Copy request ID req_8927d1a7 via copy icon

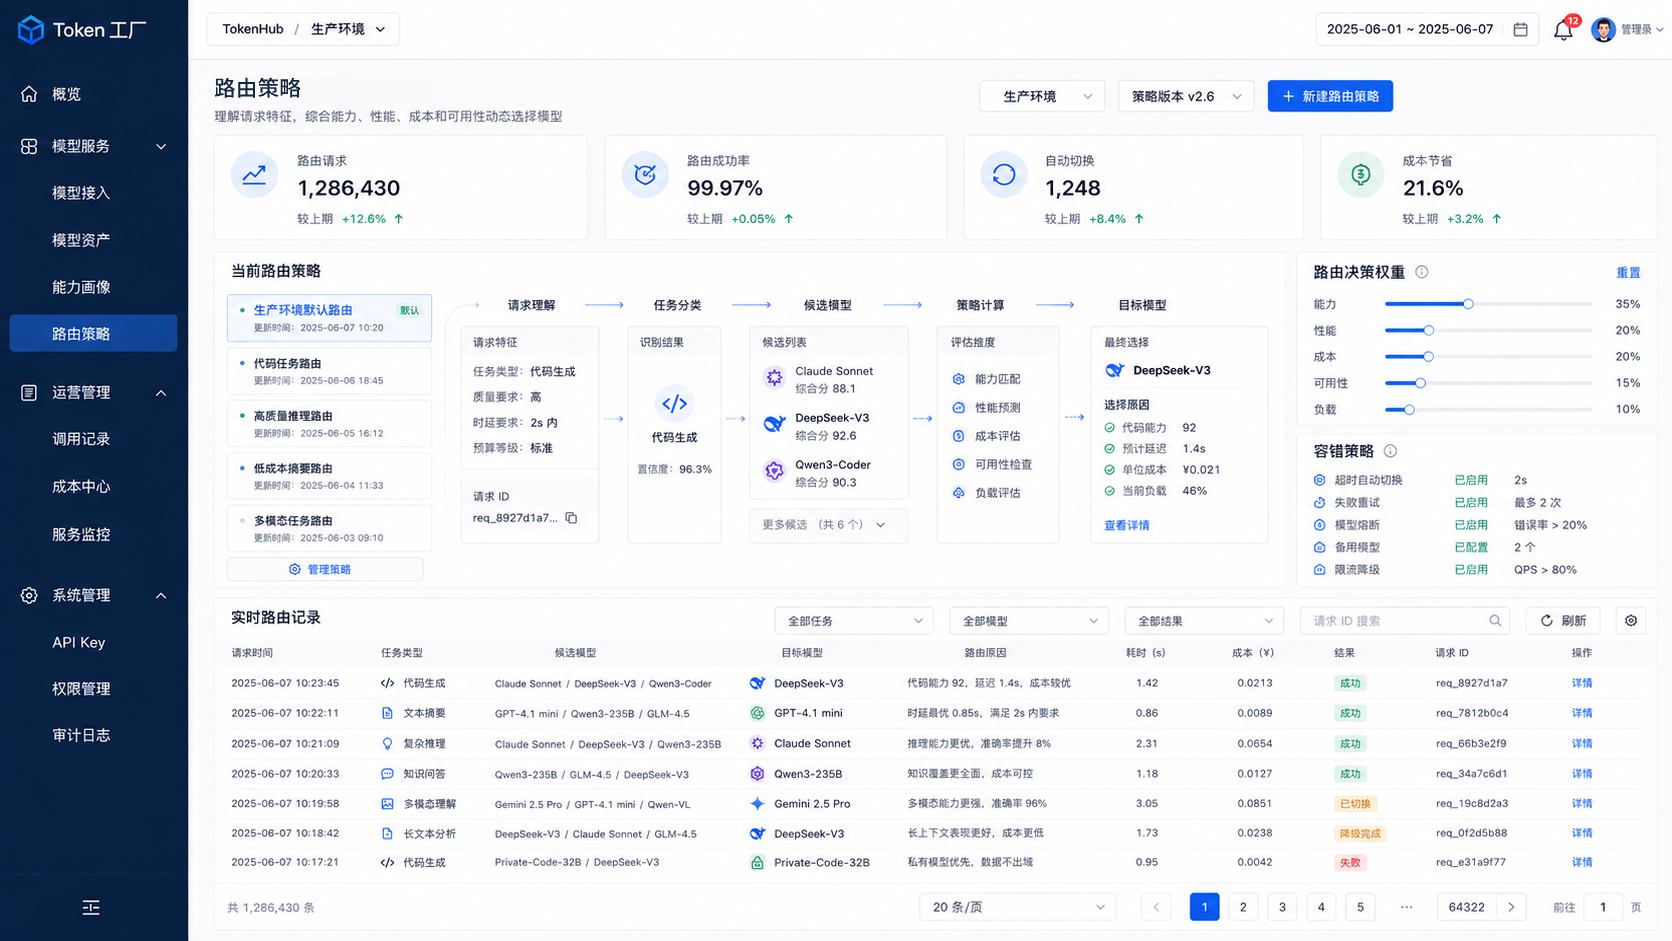(571, 518)
